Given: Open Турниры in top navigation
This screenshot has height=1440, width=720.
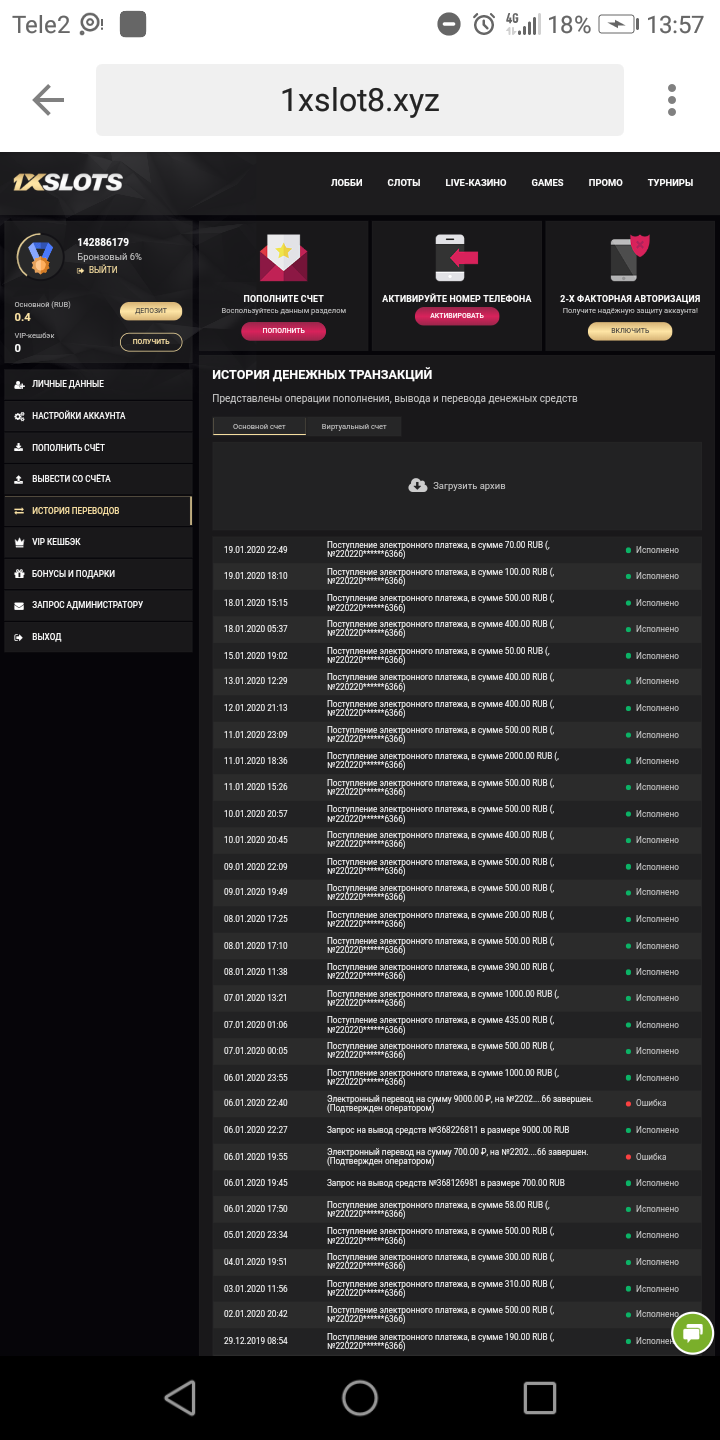Looking at the screenshot, I should [670, 183].
